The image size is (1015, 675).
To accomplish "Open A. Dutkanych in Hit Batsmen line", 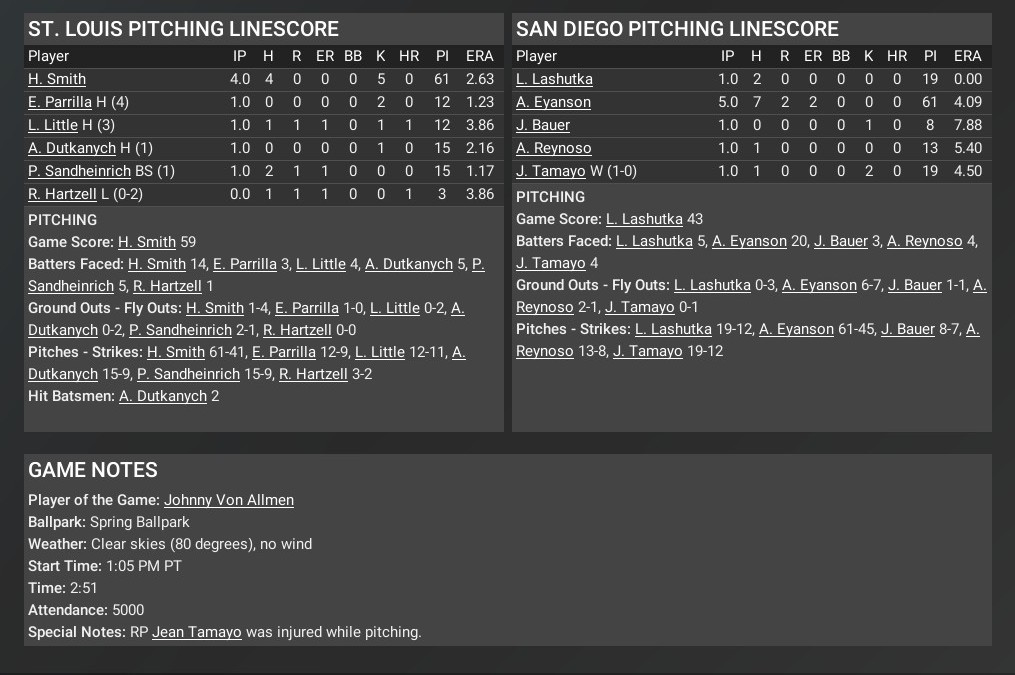I will (163, 396).
